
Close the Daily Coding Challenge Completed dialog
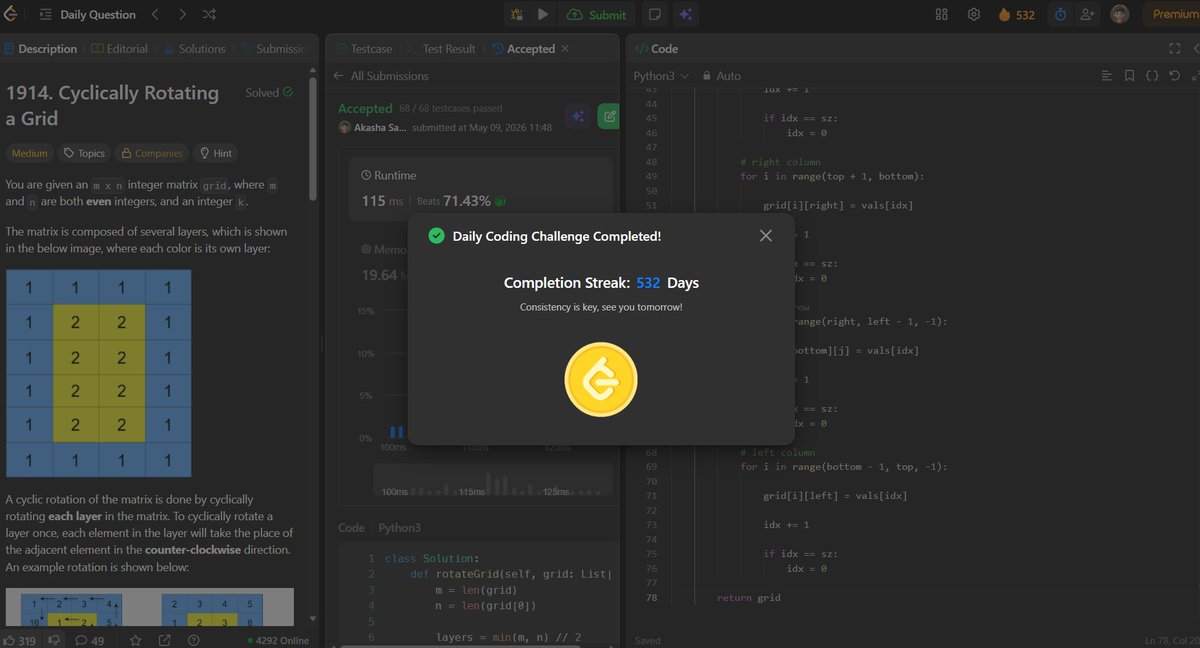[x=766, y=236]
